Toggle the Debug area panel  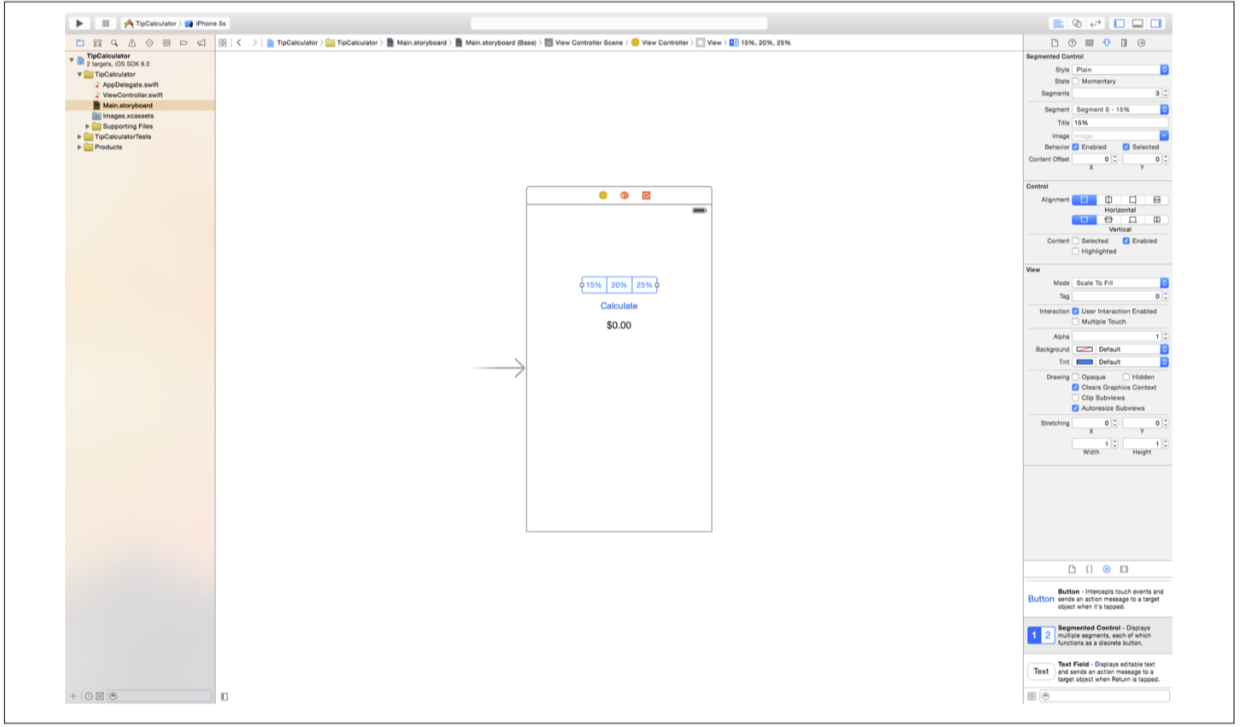pyautogui.click(x=1137, y=23)
